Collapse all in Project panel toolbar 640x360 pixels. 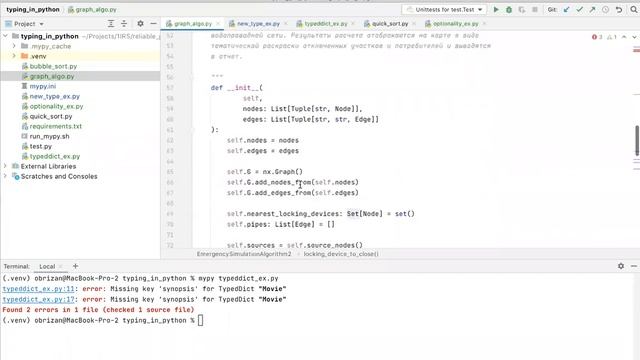(124, 24)
